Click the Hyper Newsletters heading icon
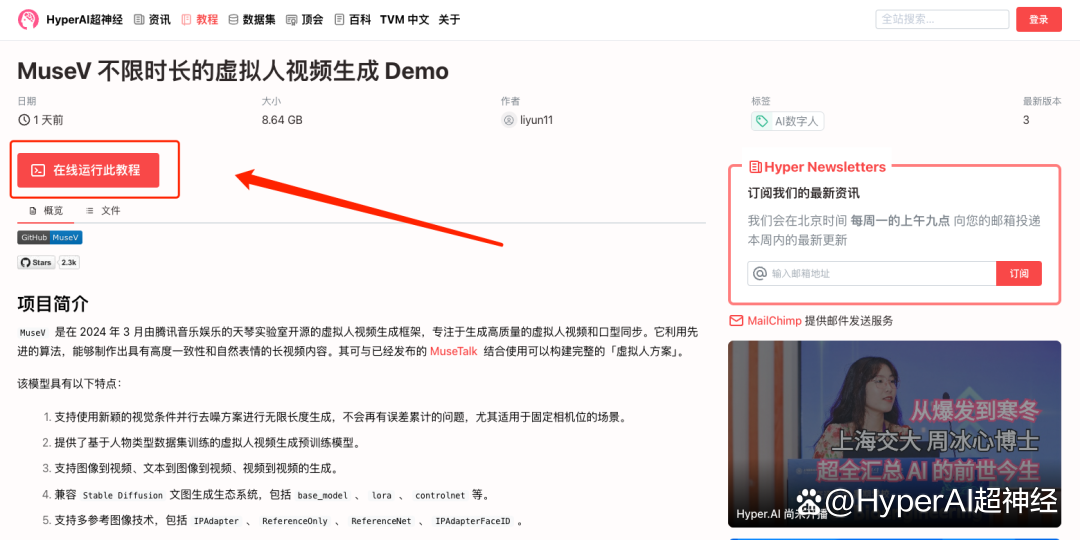 click(756, 167)
